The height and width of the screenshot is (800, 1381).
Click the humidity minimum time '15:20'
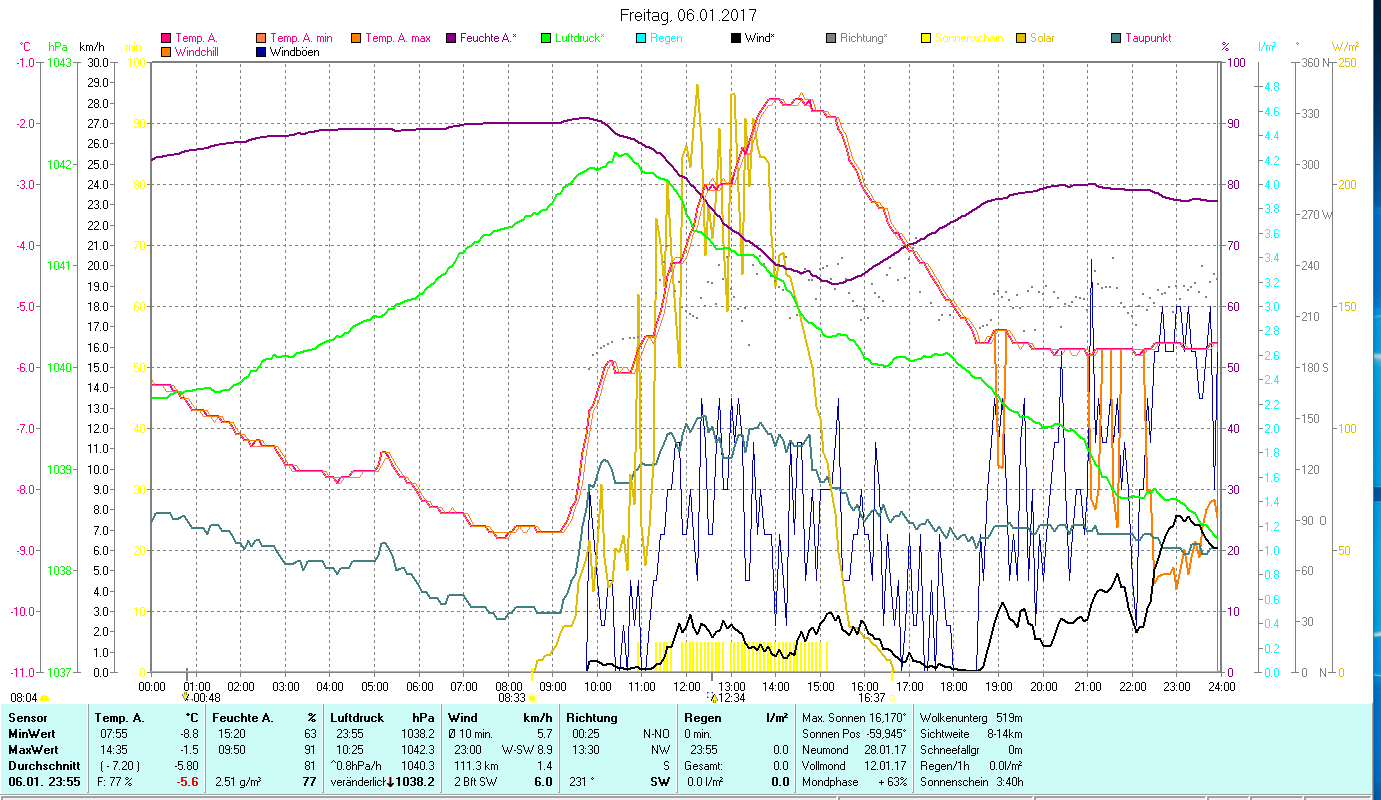[232, 734]
